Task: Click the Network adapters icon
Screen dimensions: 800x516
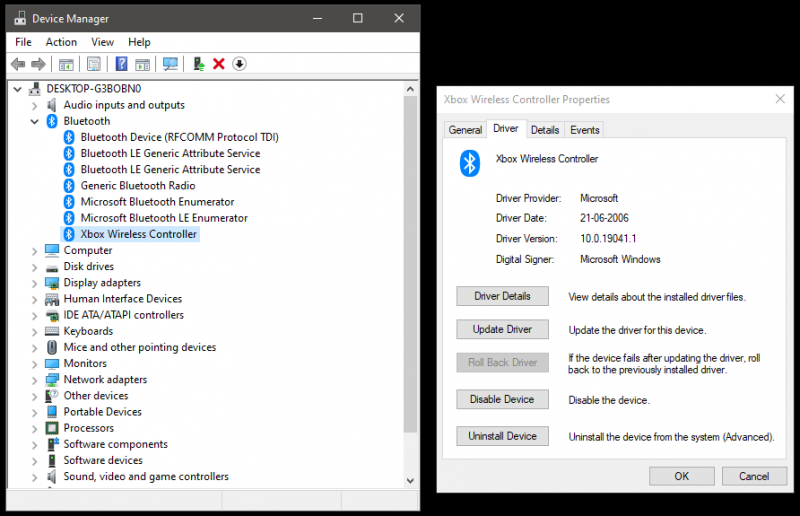Action: [x=52, y=380]
